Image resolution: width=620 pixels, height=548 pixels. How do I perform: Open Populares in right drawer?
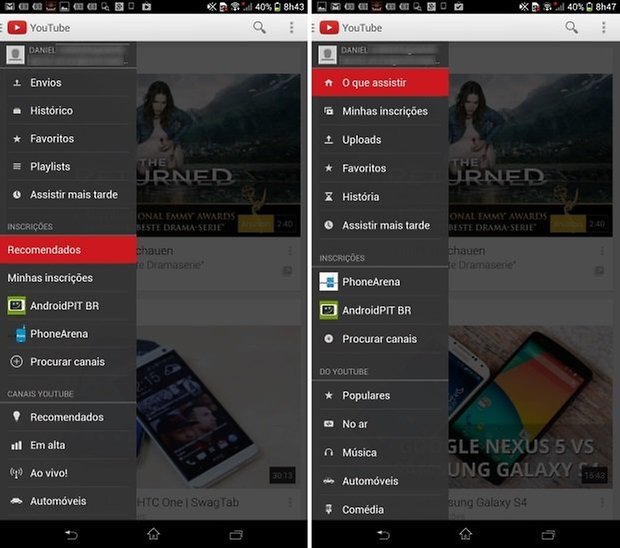tap(380, 395)
